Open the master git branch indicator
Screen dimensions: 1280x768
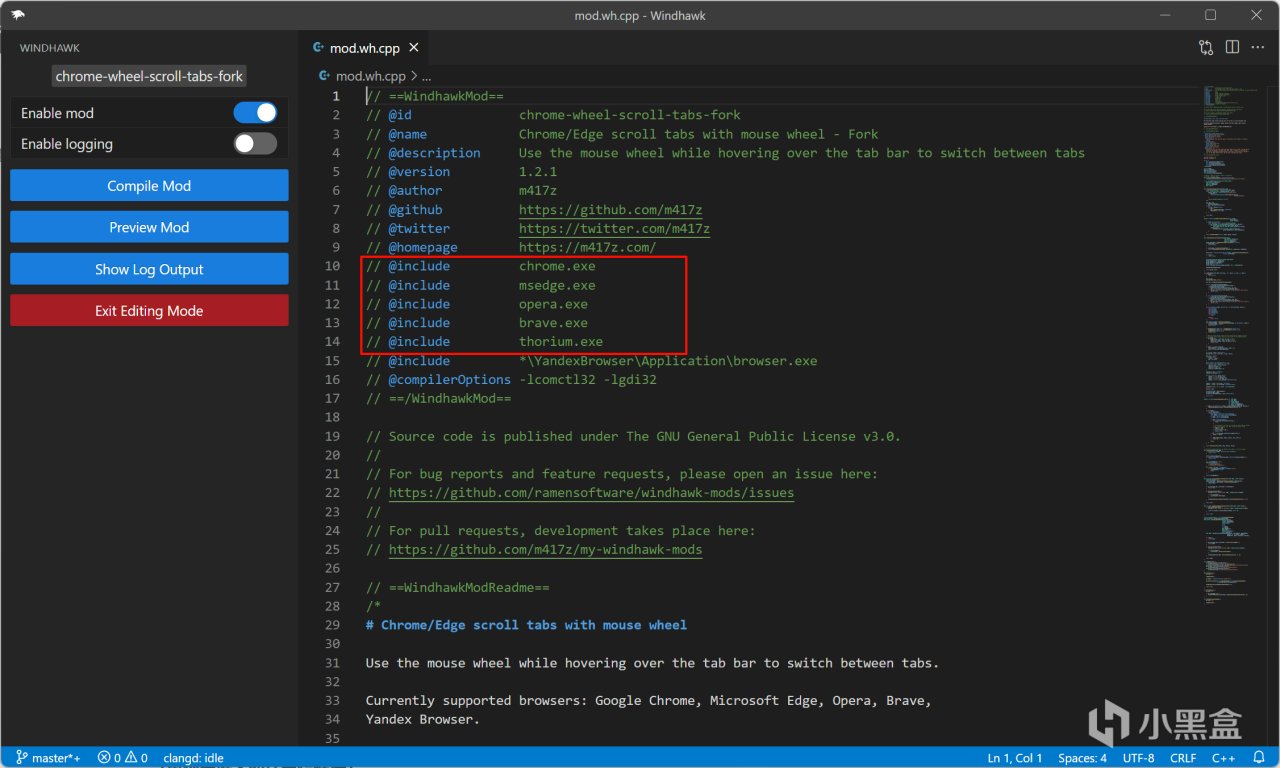tap(48, 758)
